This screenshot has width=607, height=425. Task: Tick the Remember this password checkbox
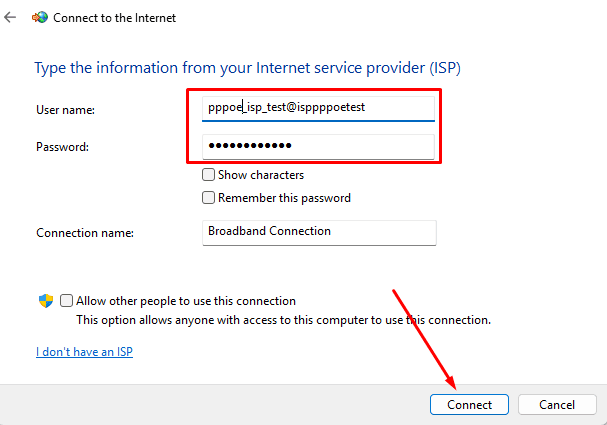click(209, 198)
